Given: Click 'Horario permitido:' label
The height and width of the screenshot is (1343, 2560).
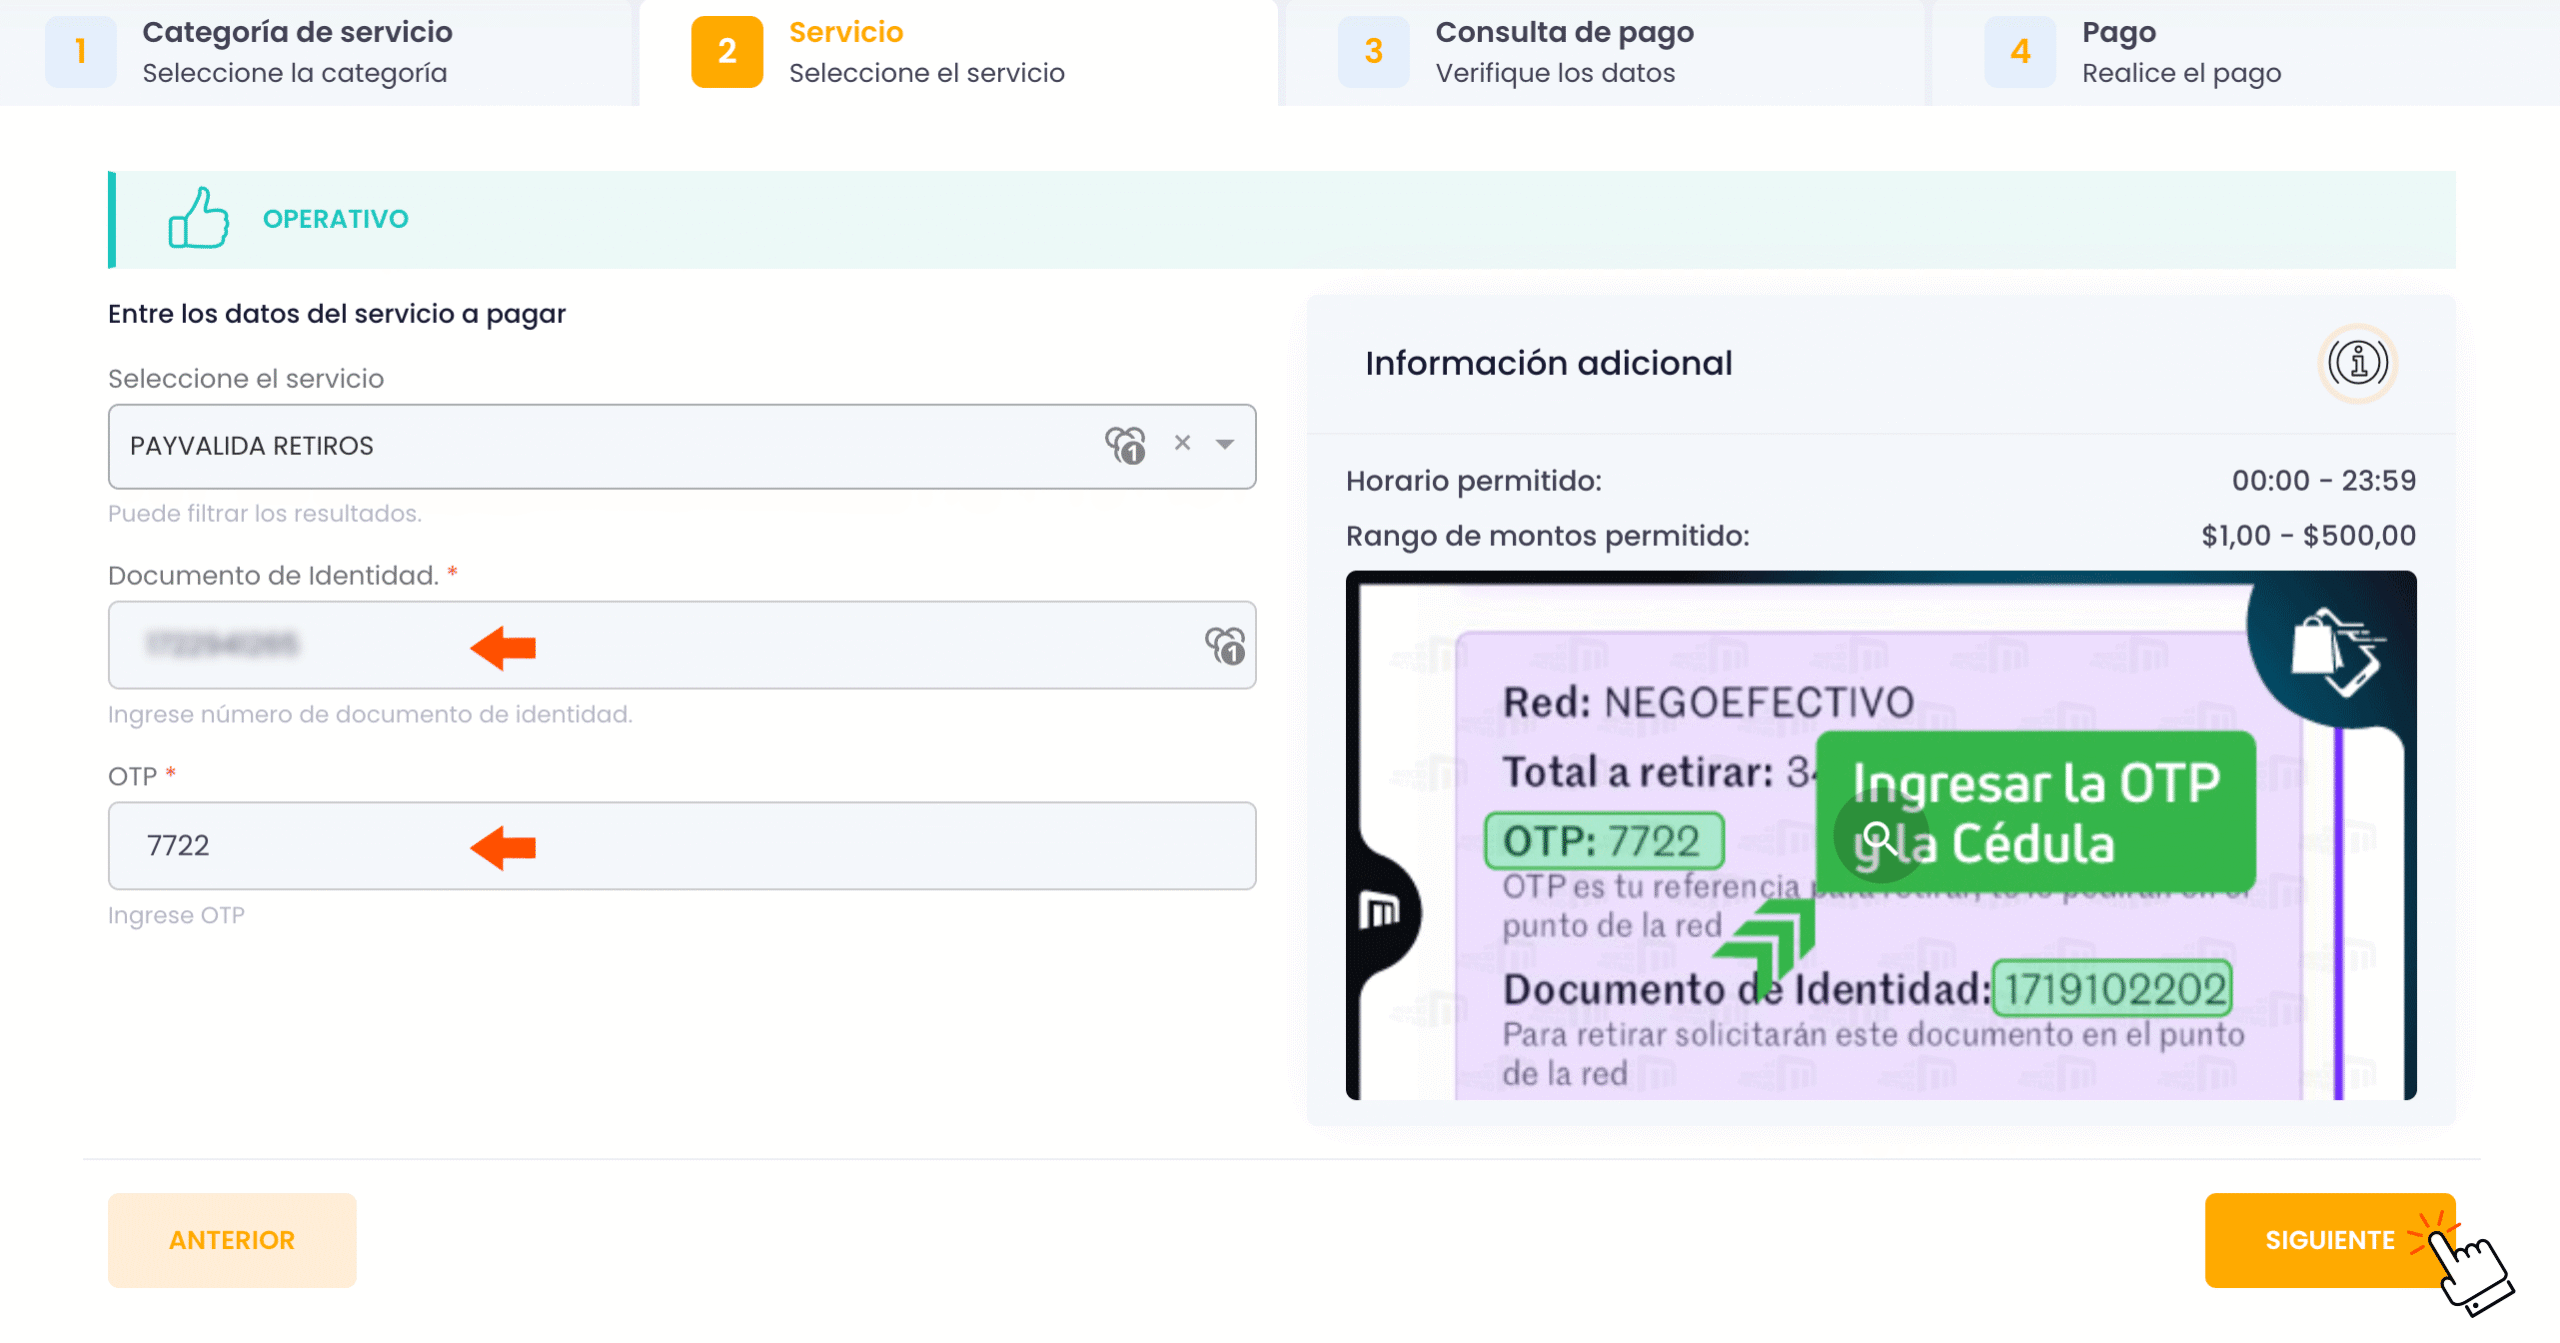Looking at the screenshot, I should 1474,481.
